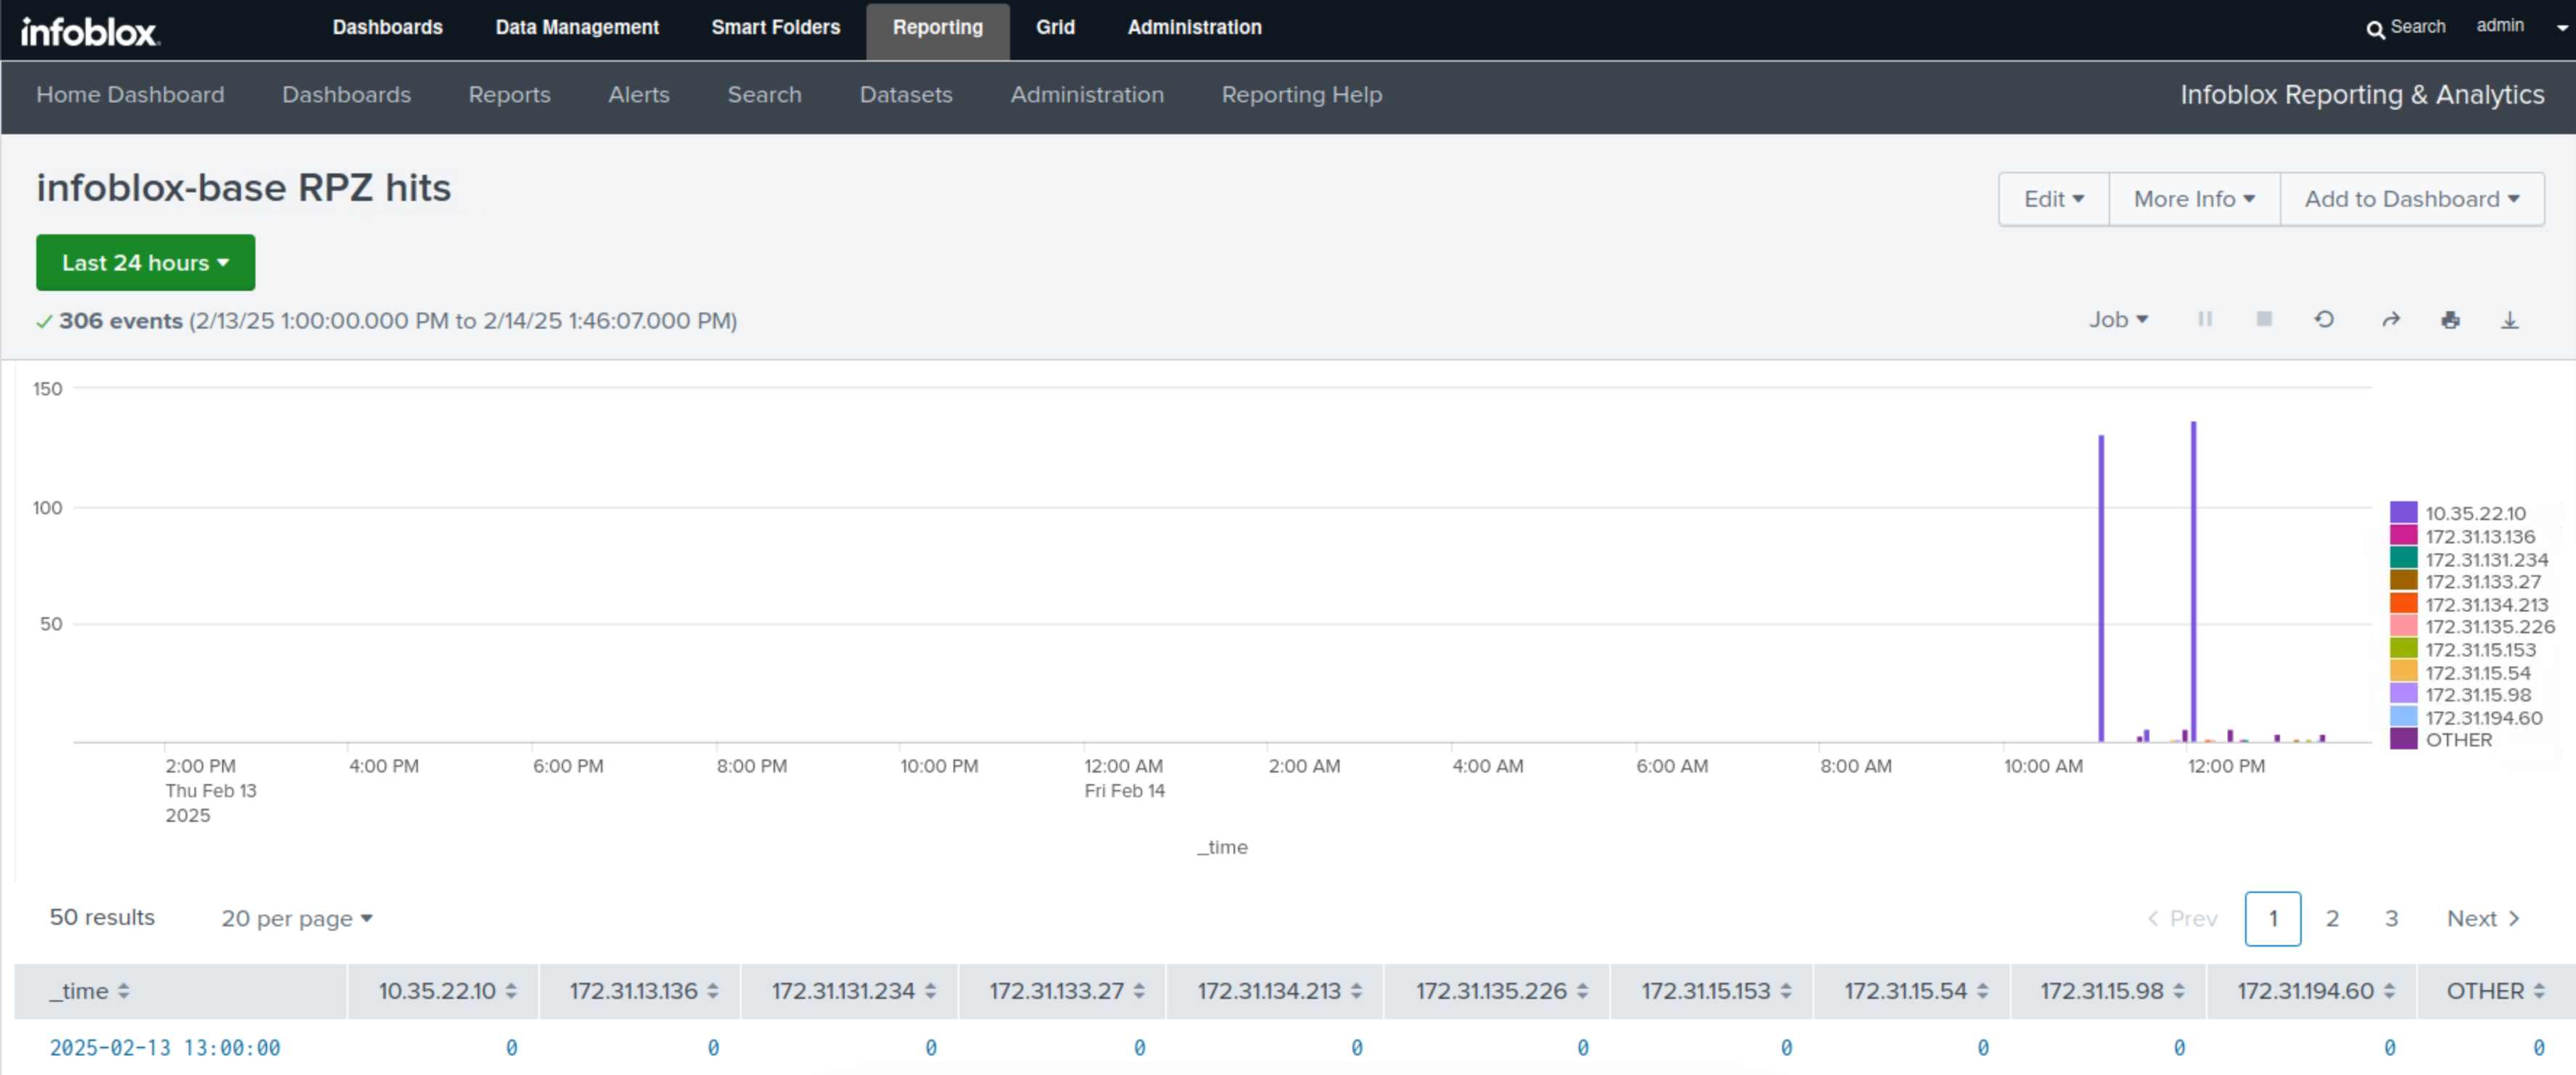
Task: Click the pause job icon
Action: (2204, 319)
